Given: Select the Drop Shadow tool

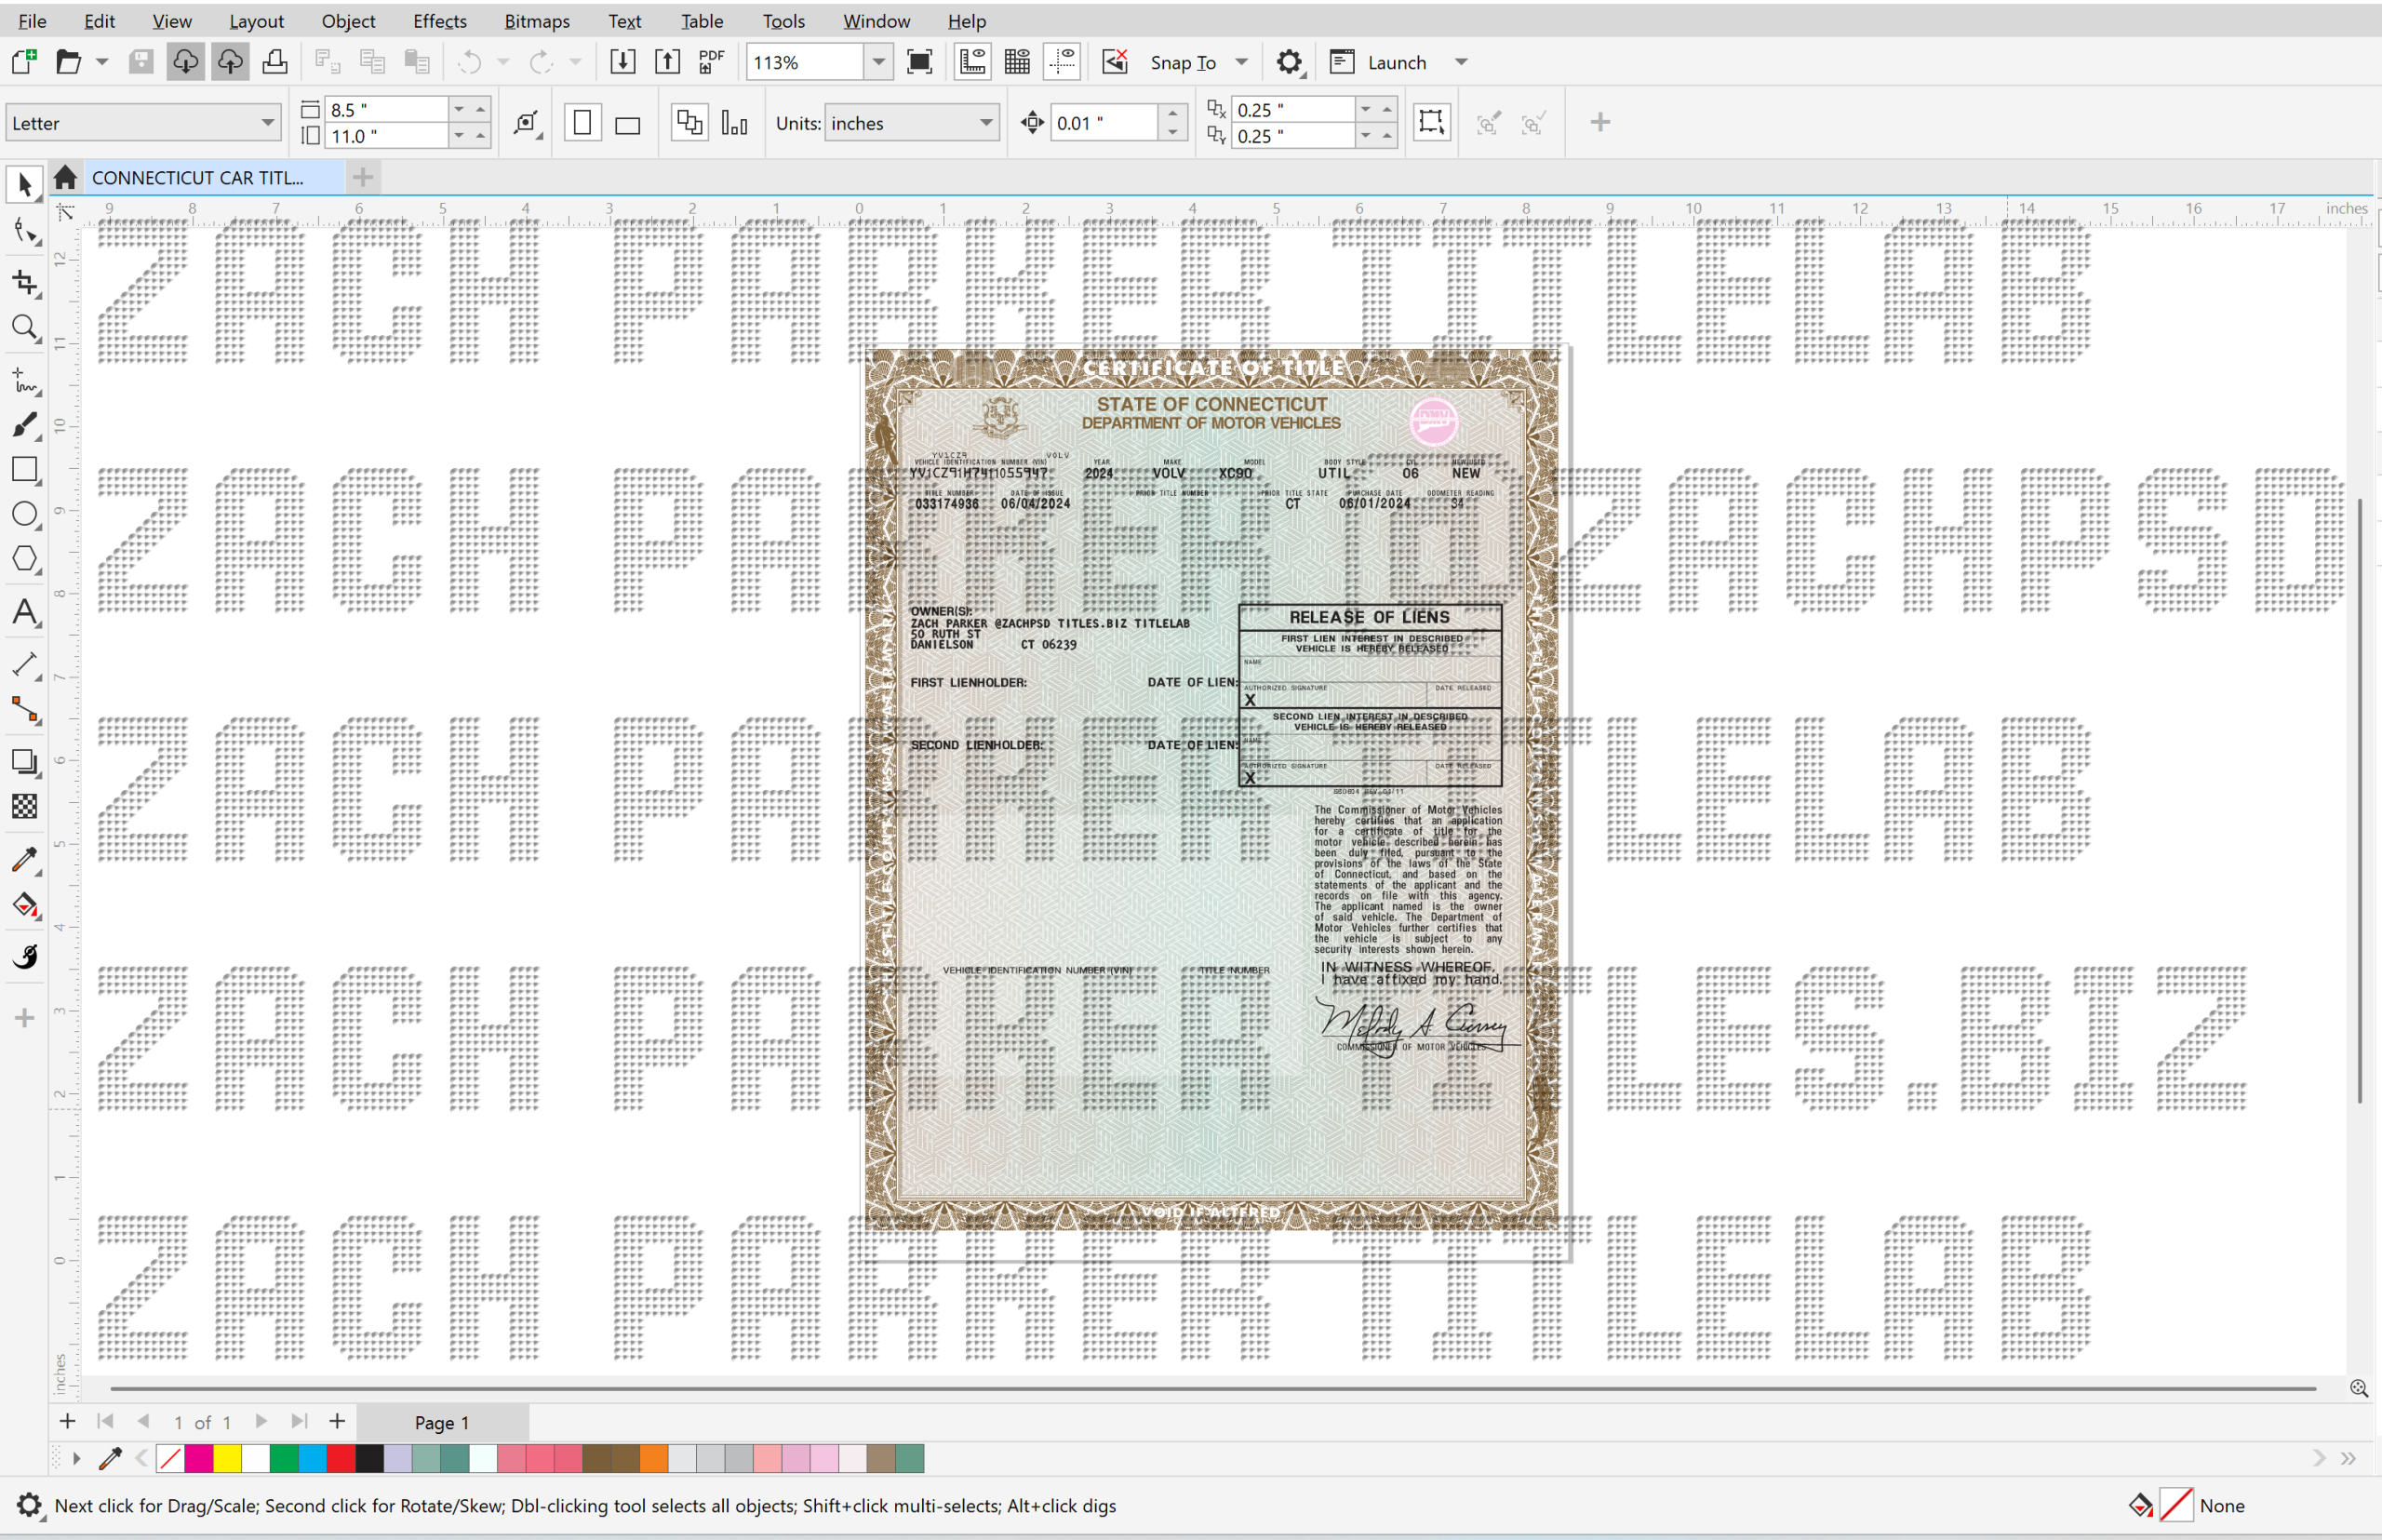Looking at the screenshot, I should pyautogui.click(x=24, y=761).
